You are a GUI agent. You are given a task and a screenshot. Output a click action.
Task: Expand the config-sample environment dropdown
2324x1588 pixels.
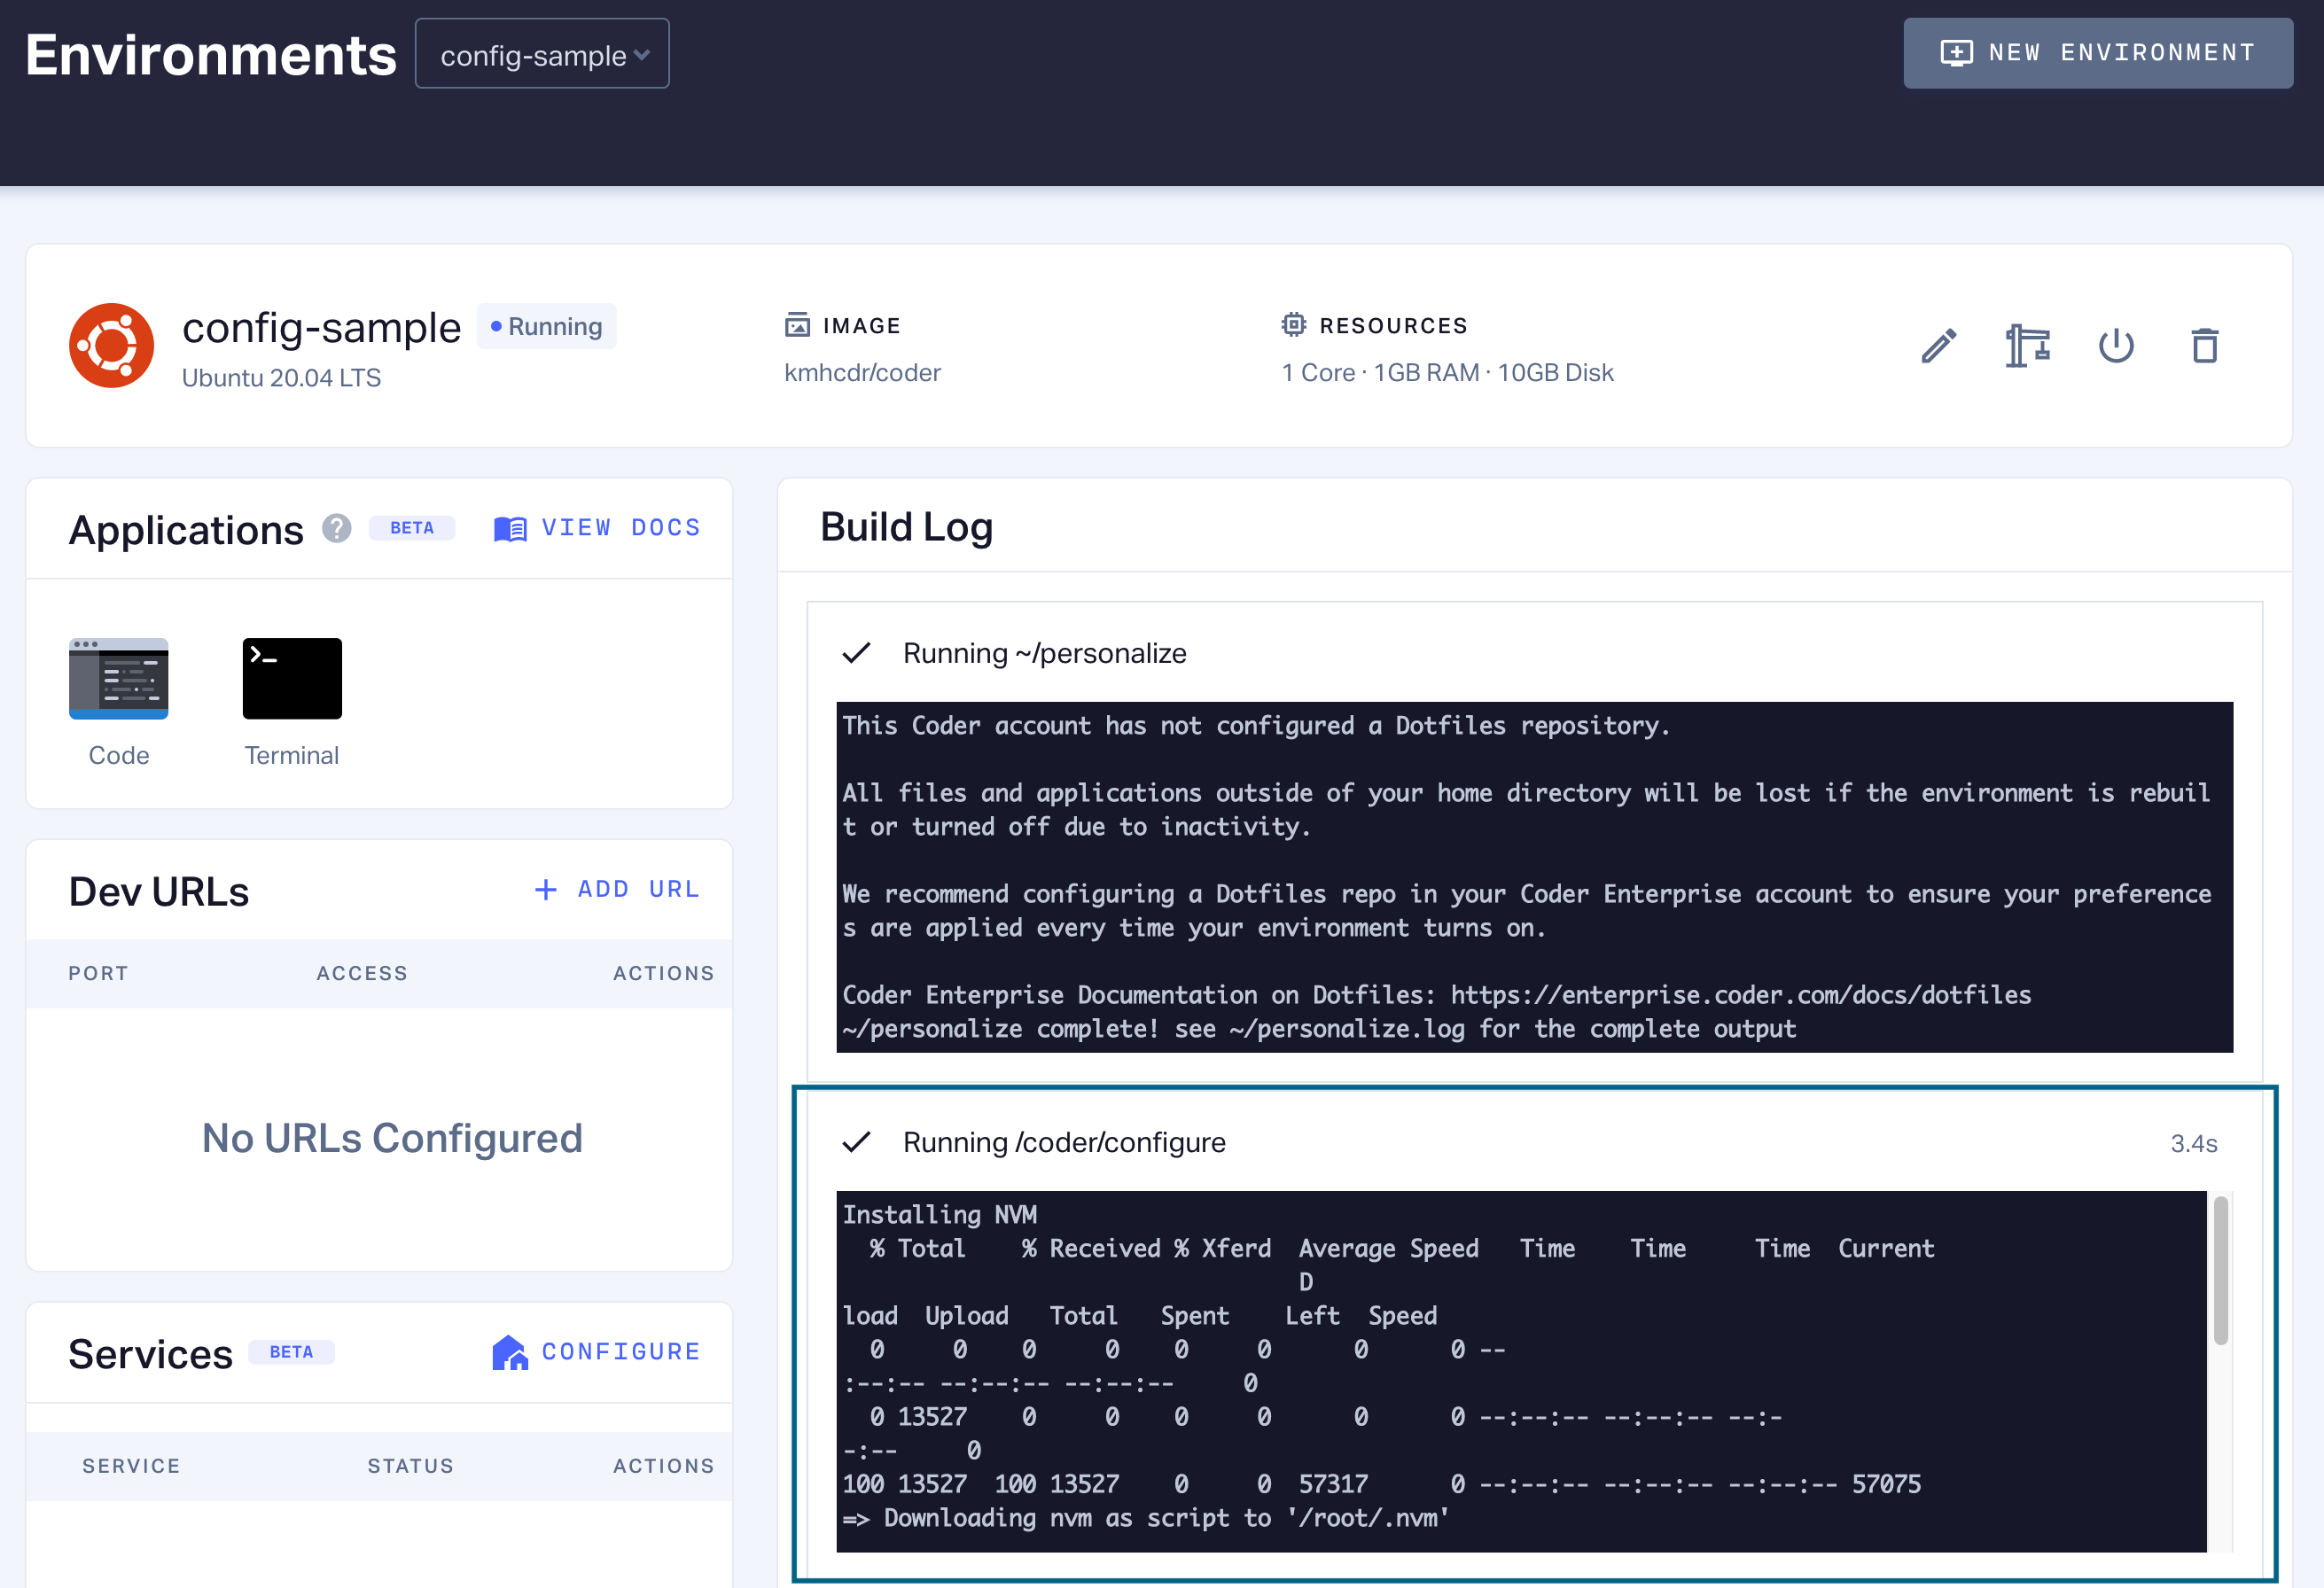542,55
